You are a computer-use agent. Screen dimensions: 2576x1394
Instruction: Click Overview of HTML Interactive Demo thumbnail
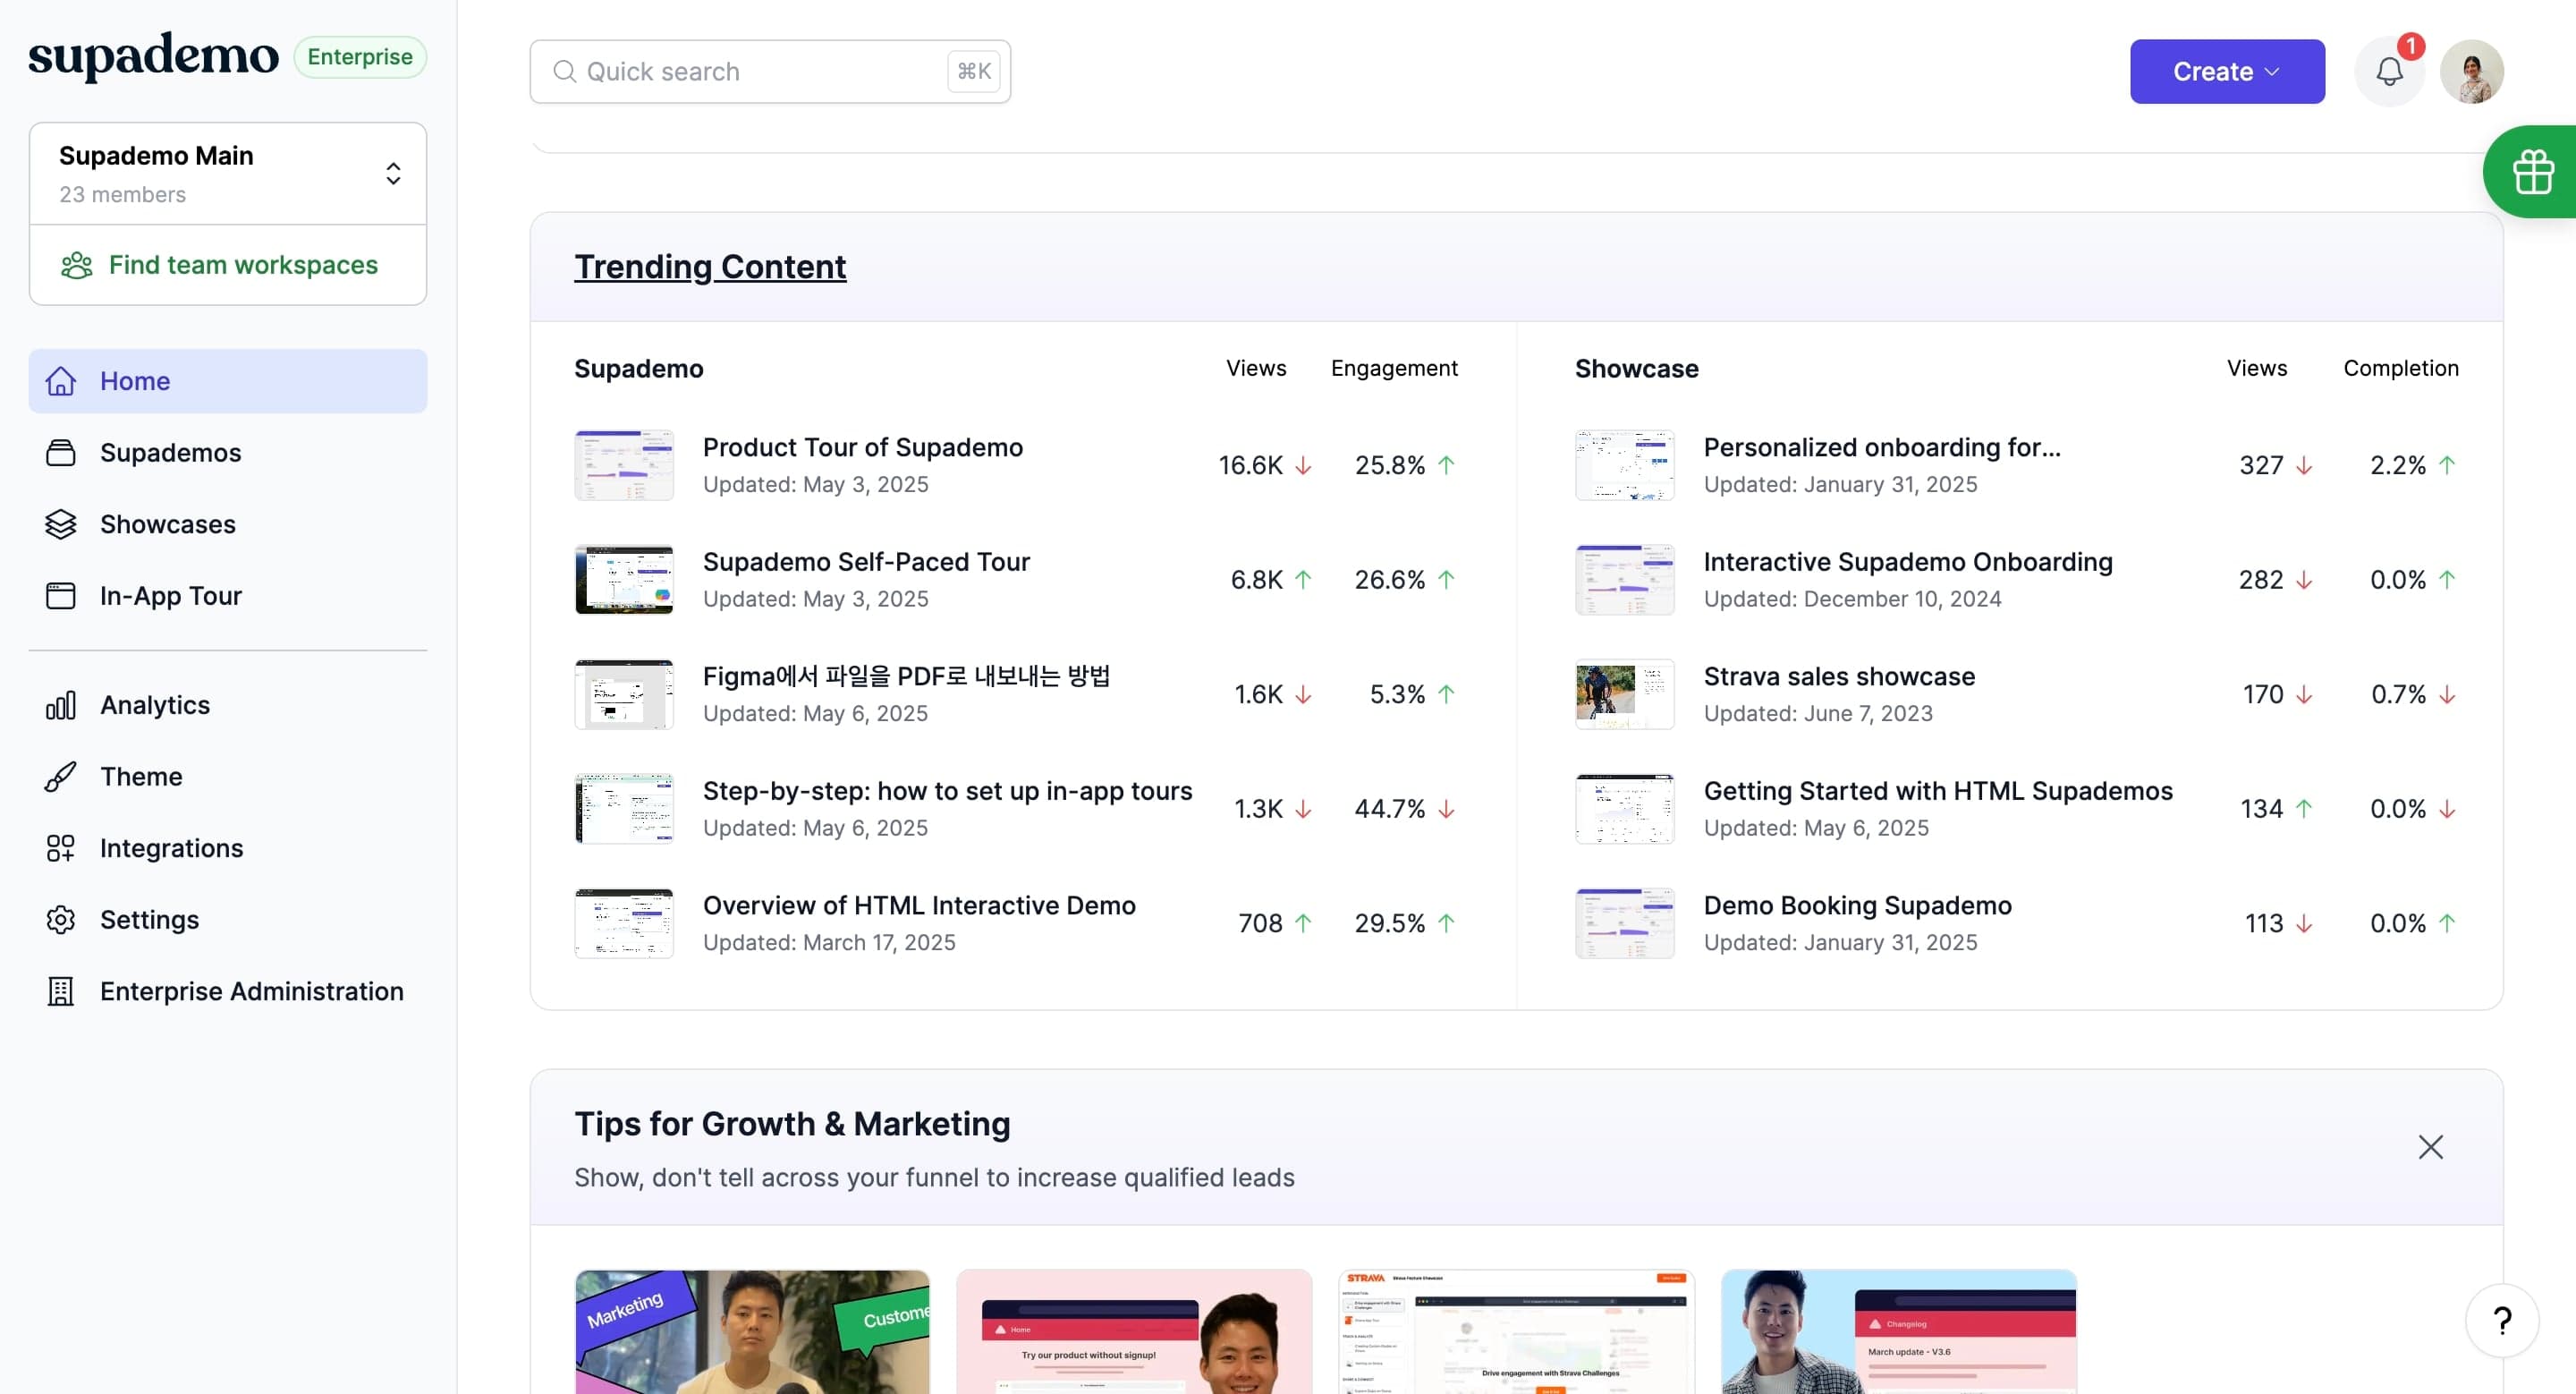click(x=624, y=923)
